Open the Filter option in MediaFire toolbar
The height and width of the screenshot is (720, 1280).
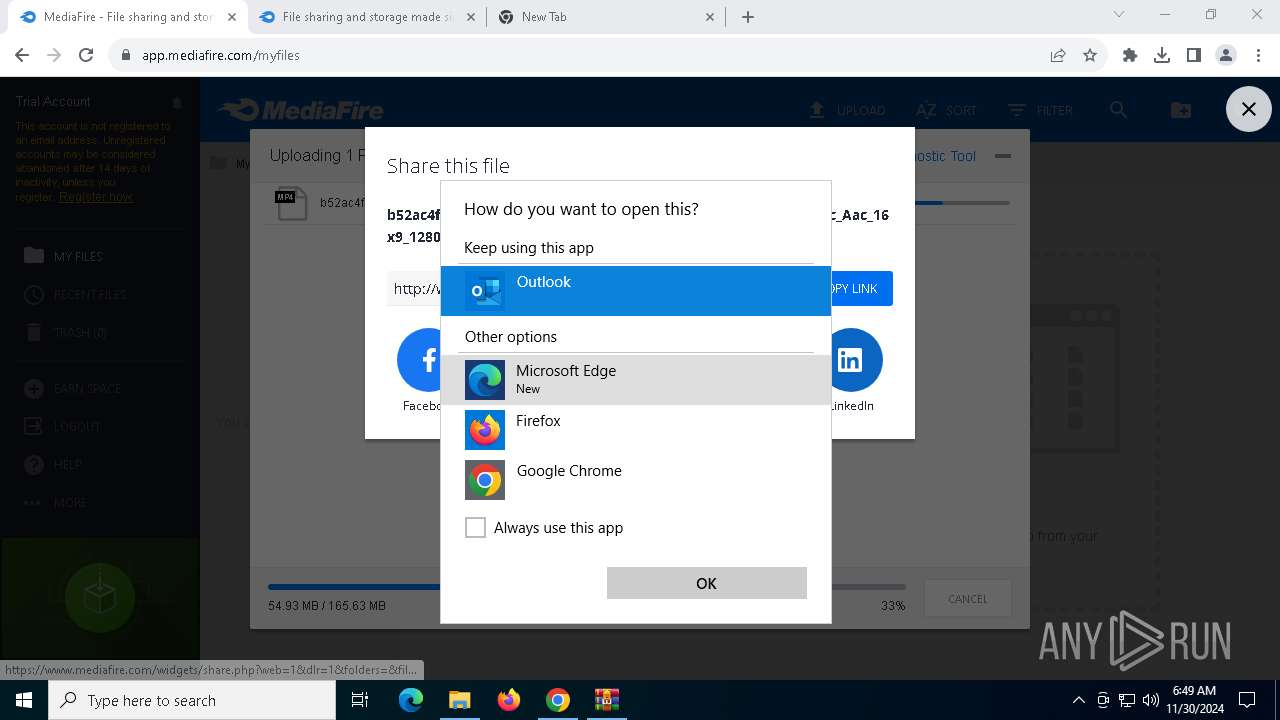click(1040, 110)
